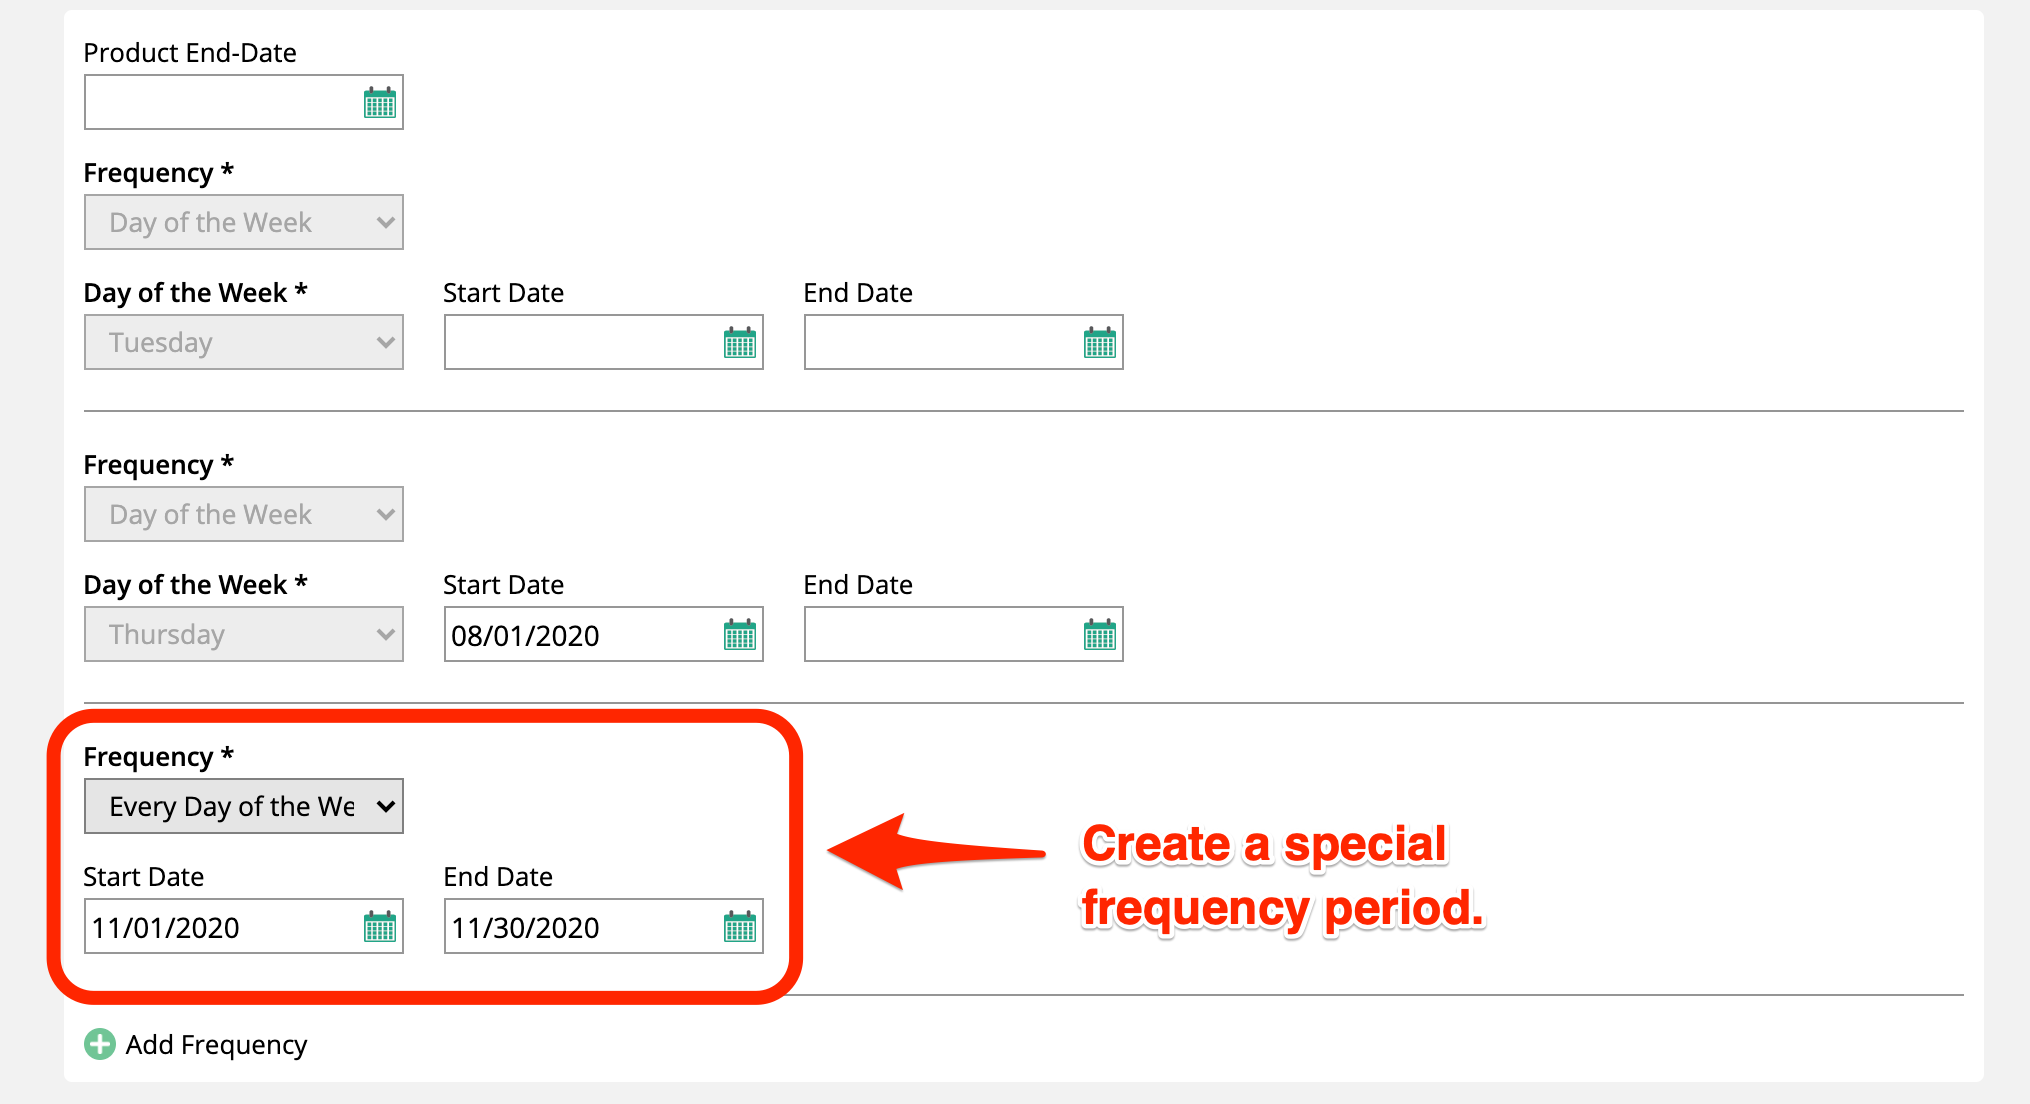
Task: Open calendar for Thursday row End Date
Action: point(1099,635)
